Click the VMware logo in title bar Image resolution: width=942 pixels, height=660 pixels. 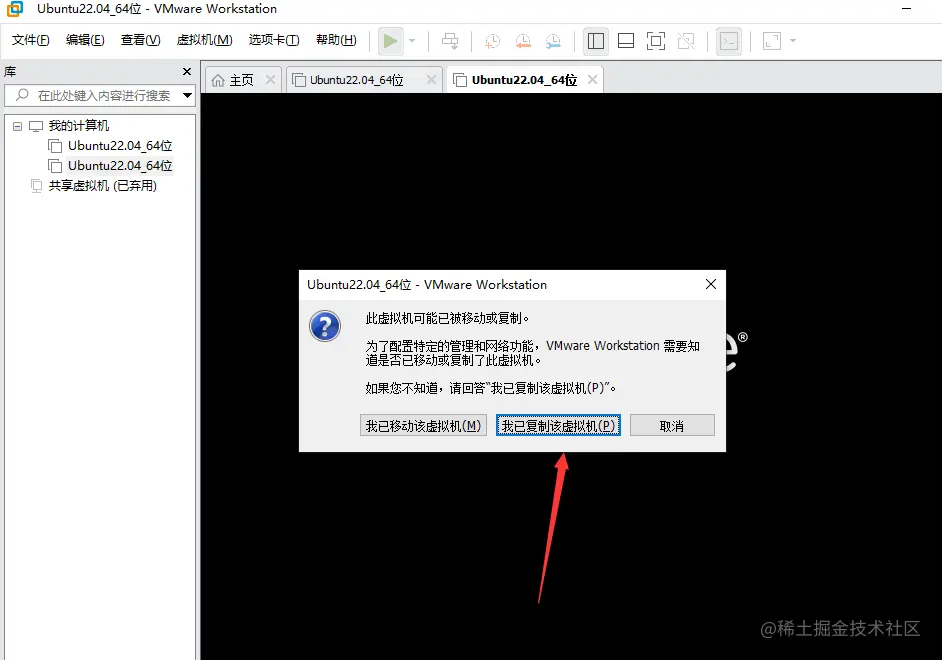coord(14,8)
